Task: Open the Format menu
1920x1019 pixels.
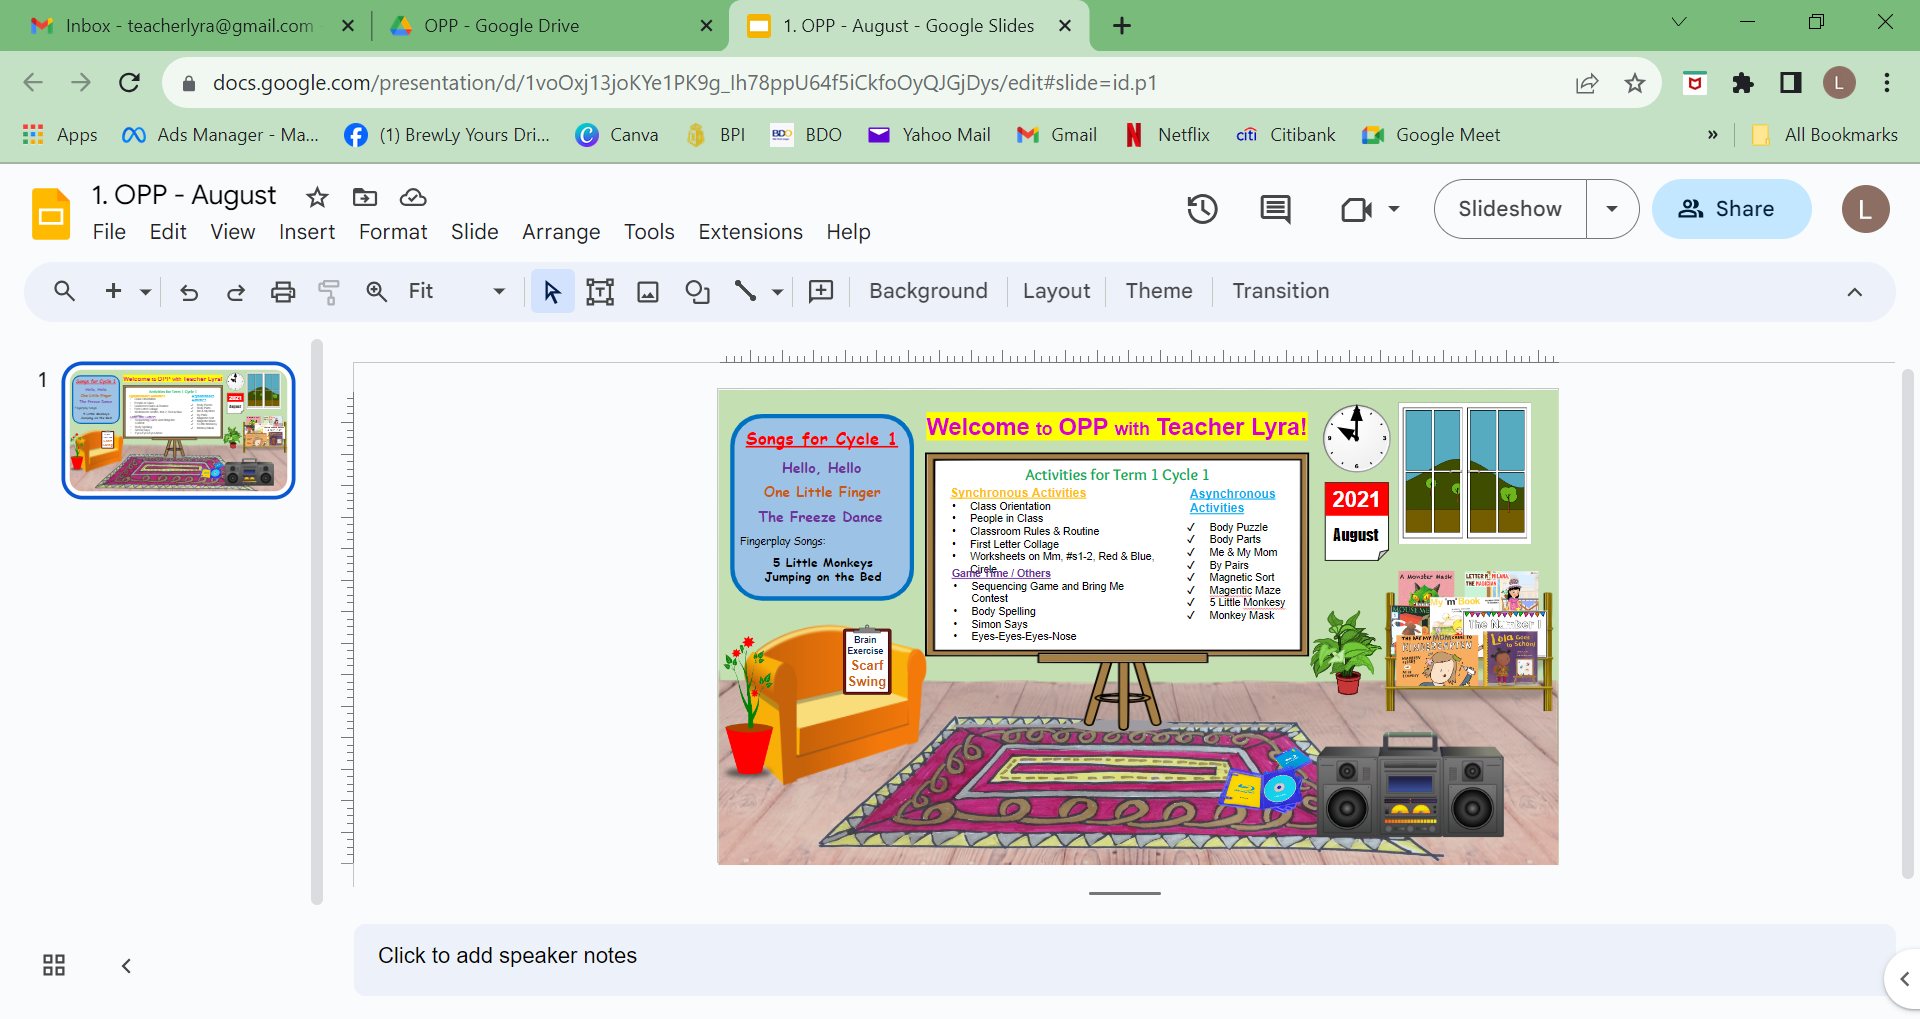Action: [393, 232]
